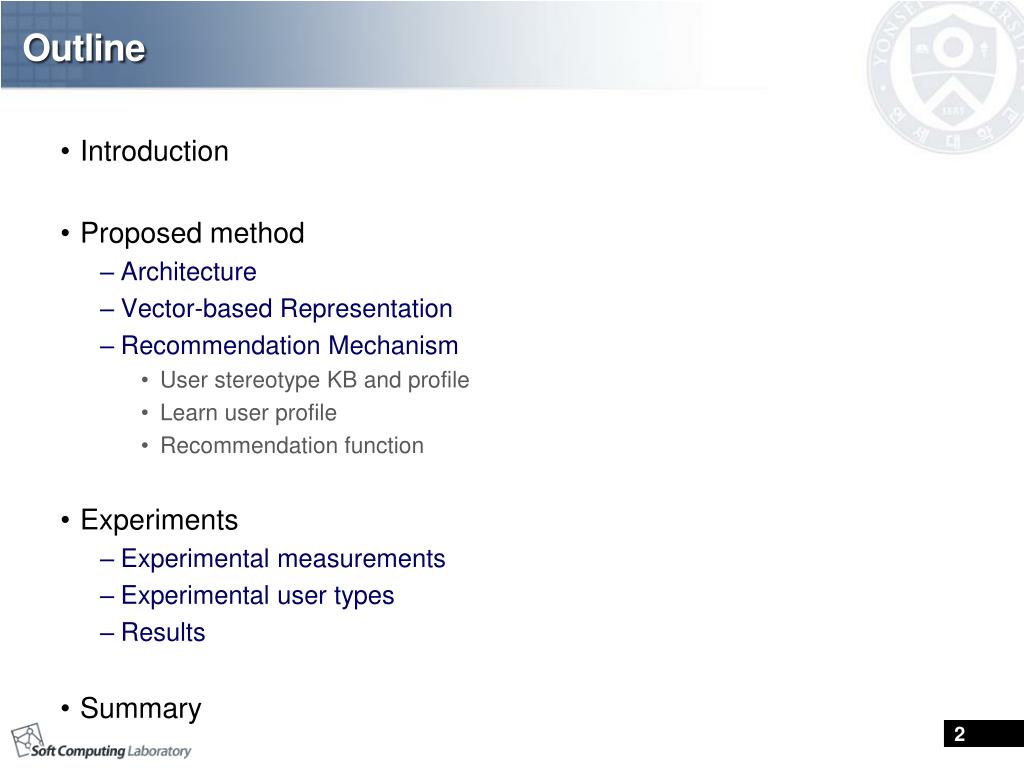Select the Learn user profile item
The width and height of the screenshot is (1024, 768).
(248, 413)
